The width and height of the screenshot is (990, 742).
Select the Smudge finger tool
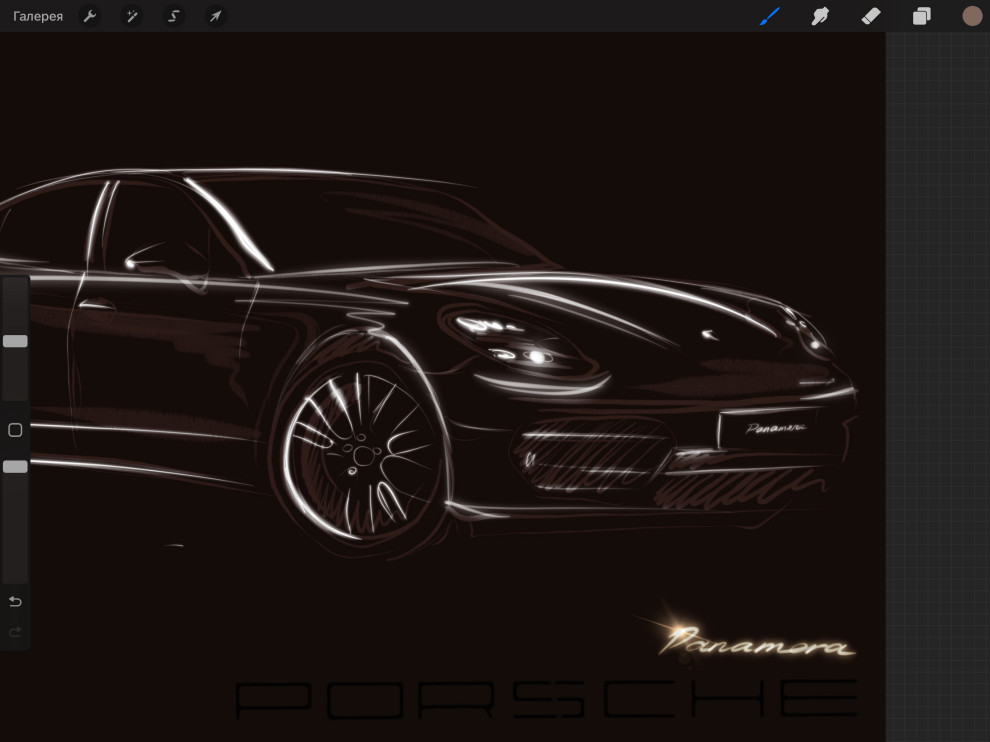point(820,16)
